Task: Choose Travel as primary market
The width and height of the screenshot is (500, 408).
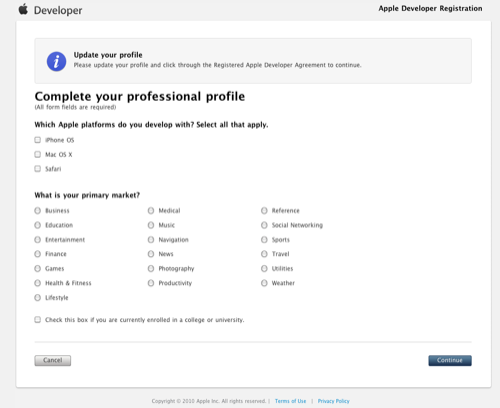Action: pyautogui.click(x=264, y=254)
